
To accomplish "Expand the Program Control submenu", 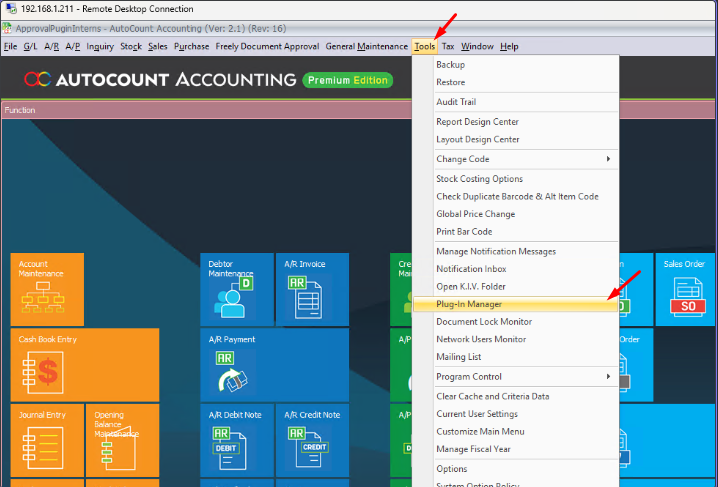I will coord(516,377).
